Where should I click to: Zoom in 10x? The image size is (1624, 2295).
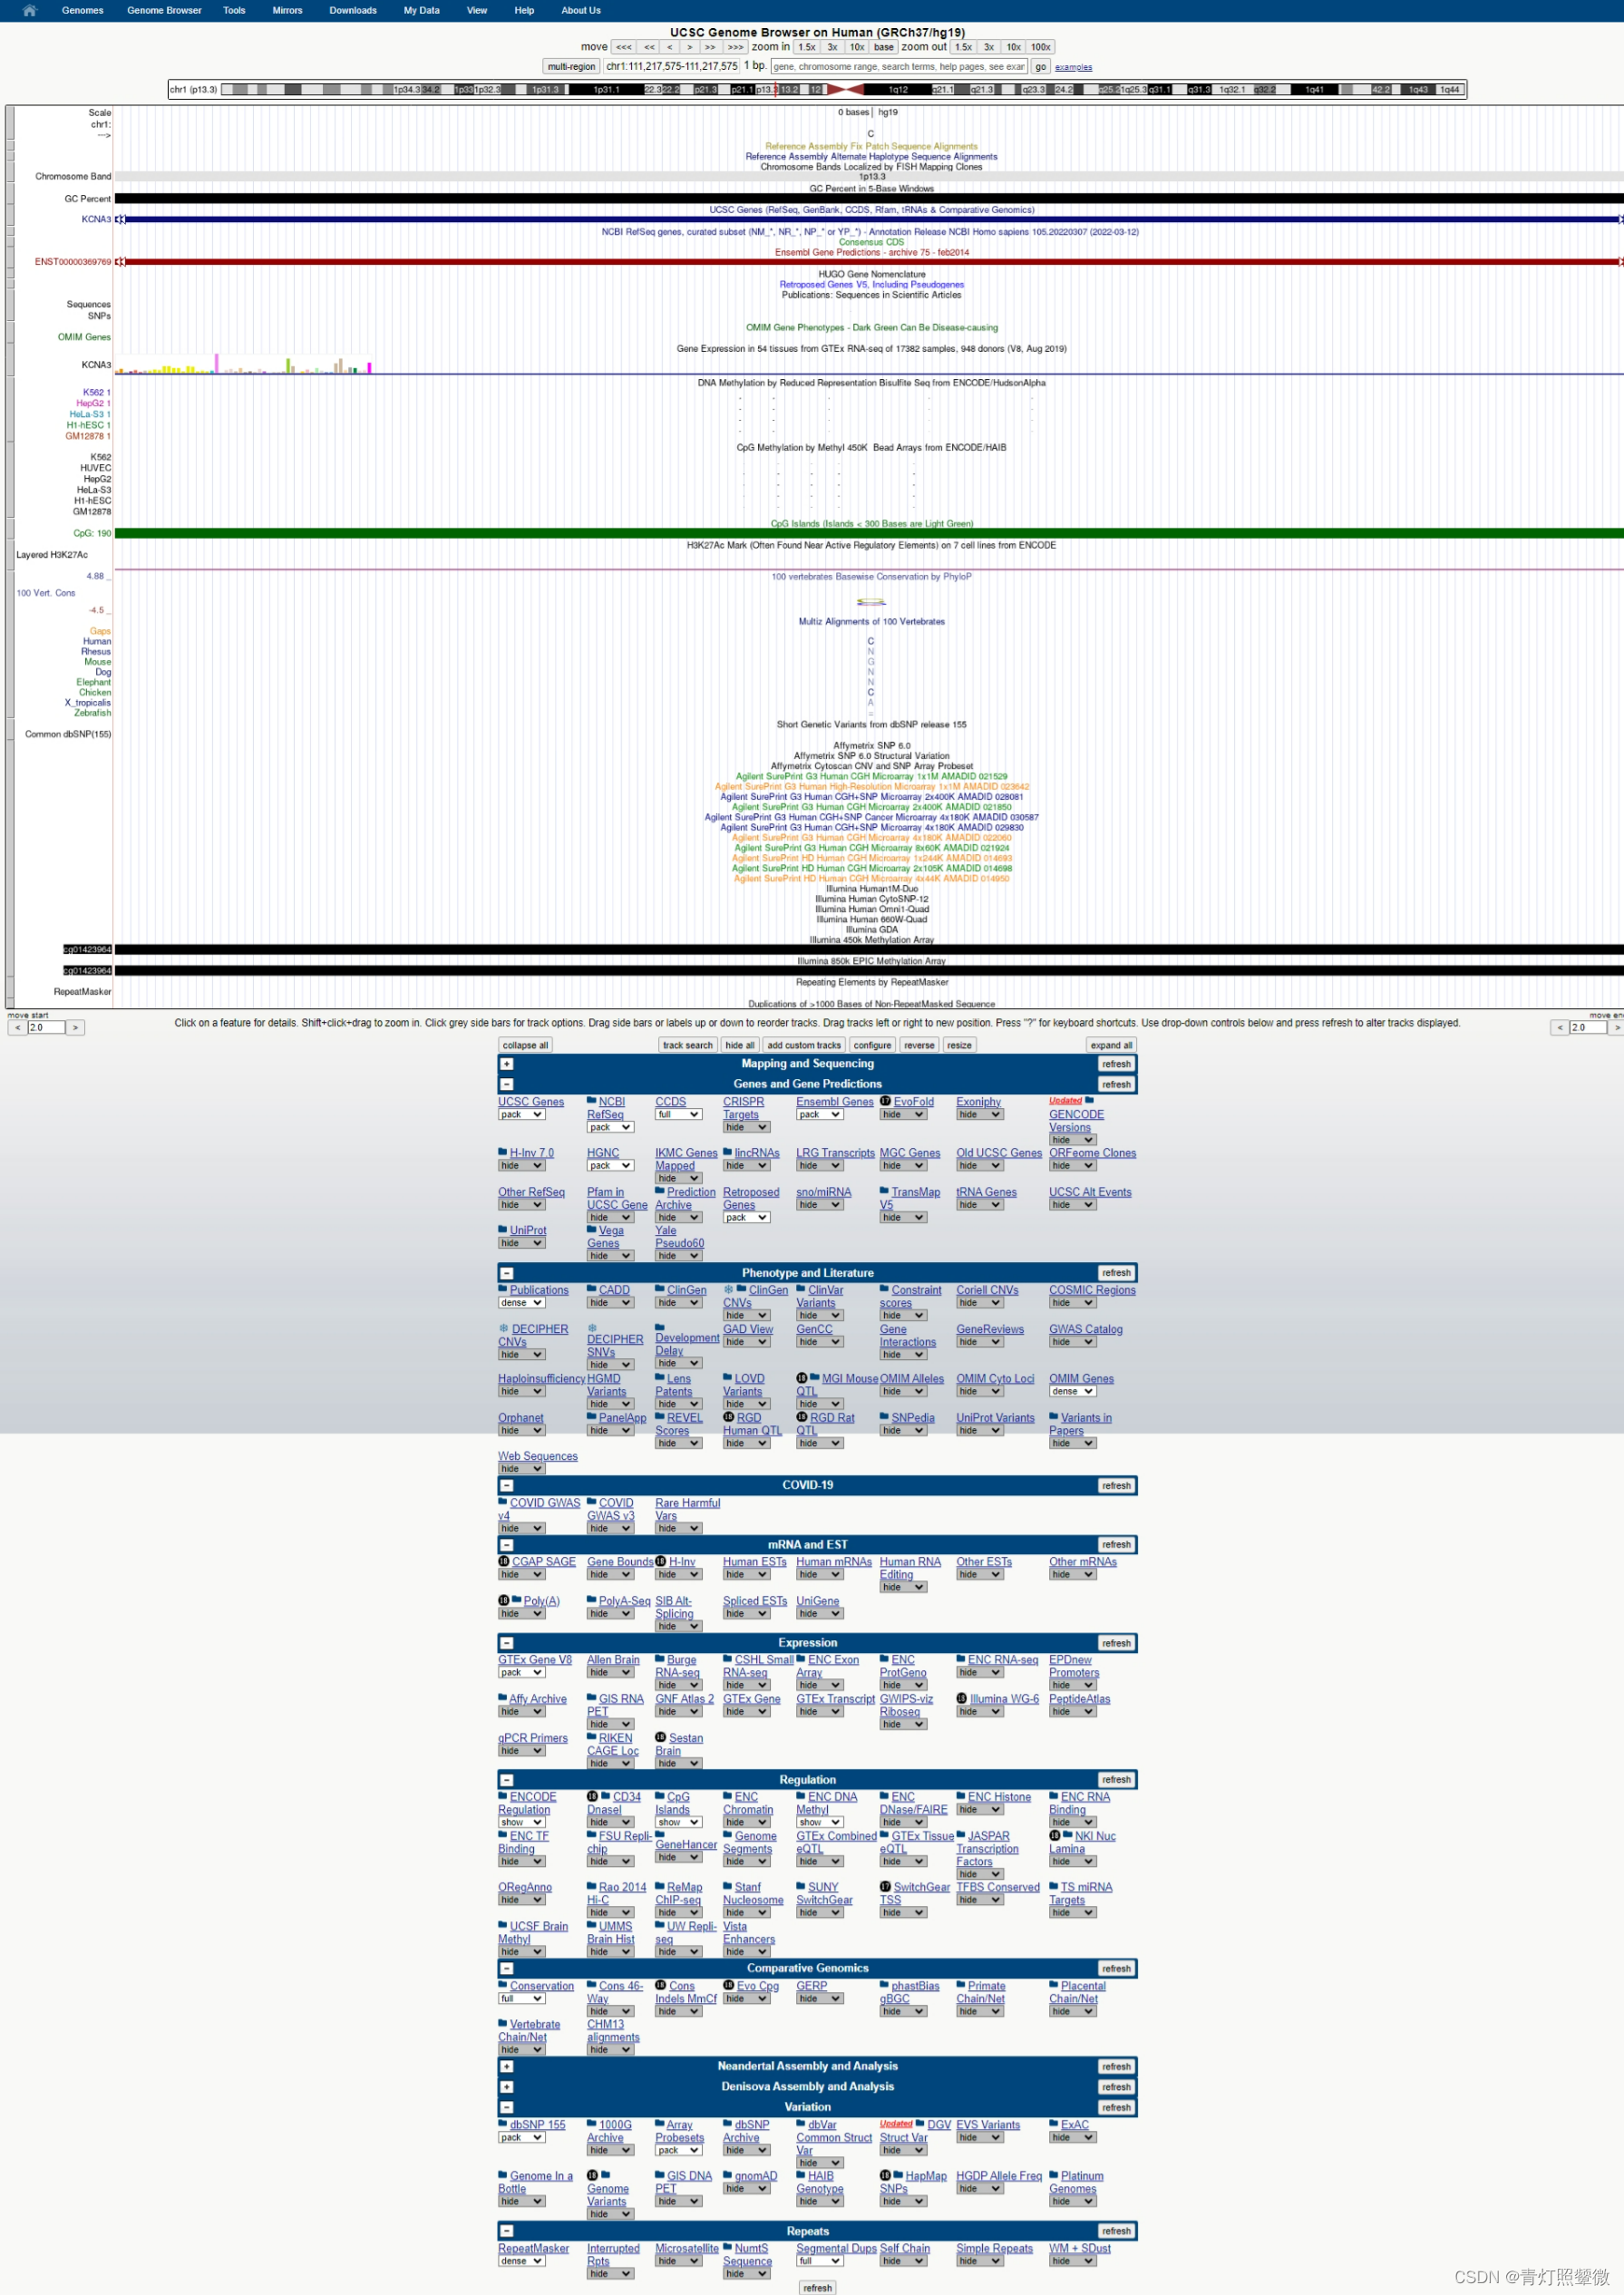coord(857,47)
